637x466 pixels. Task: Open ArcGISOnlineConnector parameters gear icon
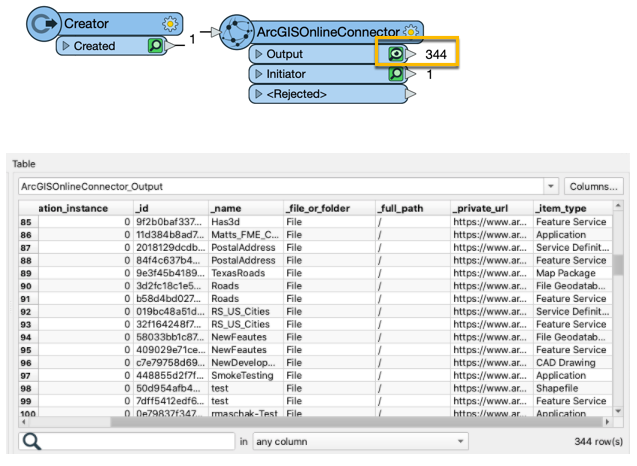pos(411,31)
